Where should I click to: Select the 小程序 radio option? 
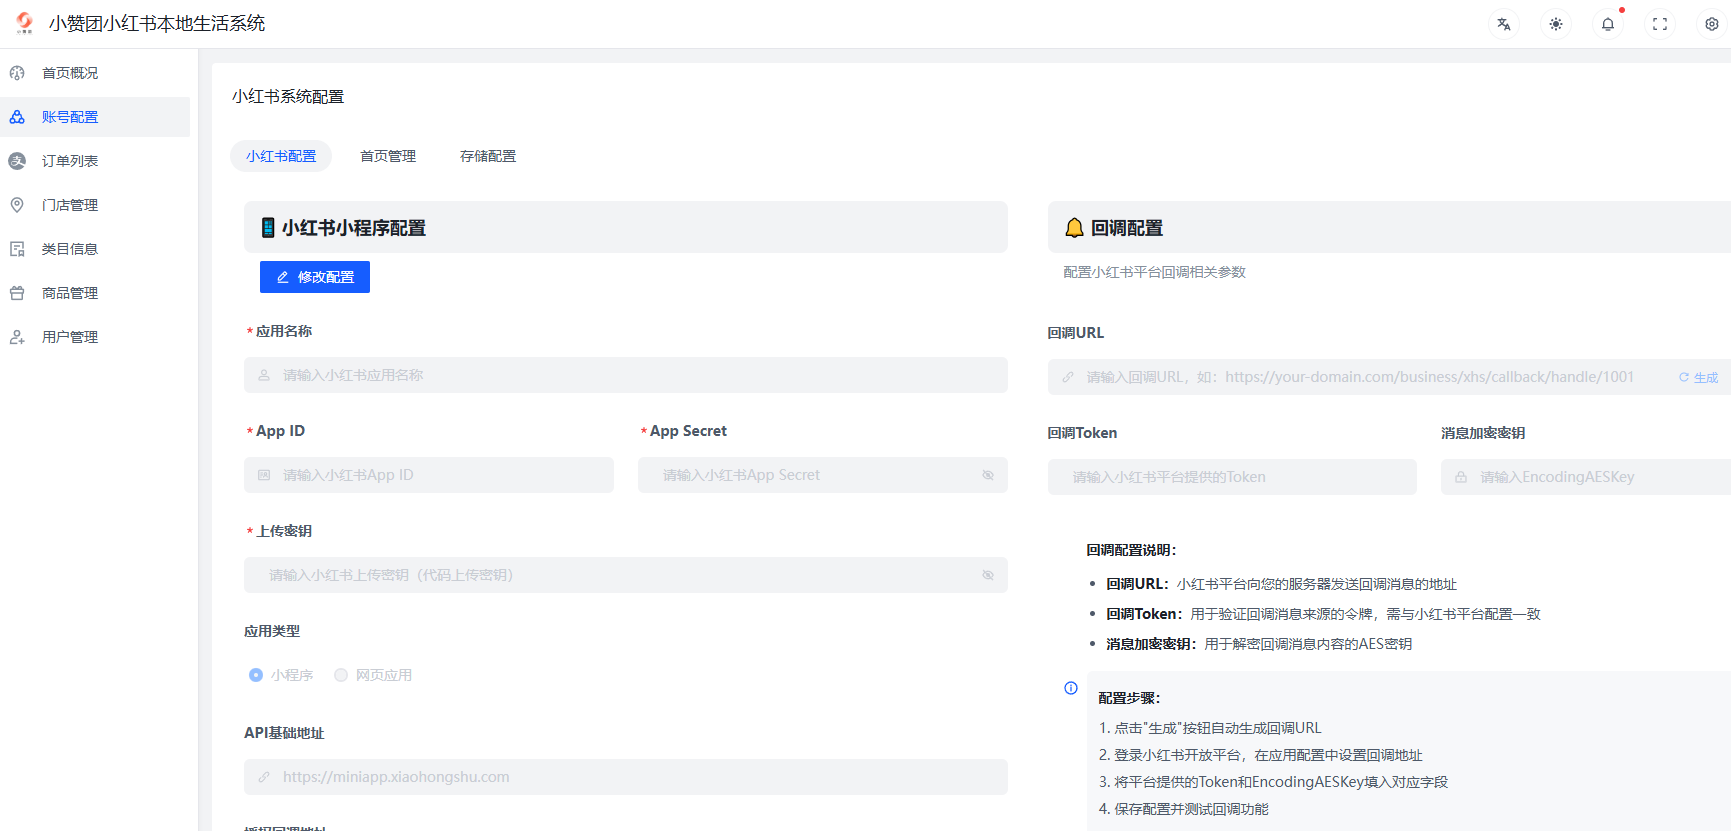[256, 675]
